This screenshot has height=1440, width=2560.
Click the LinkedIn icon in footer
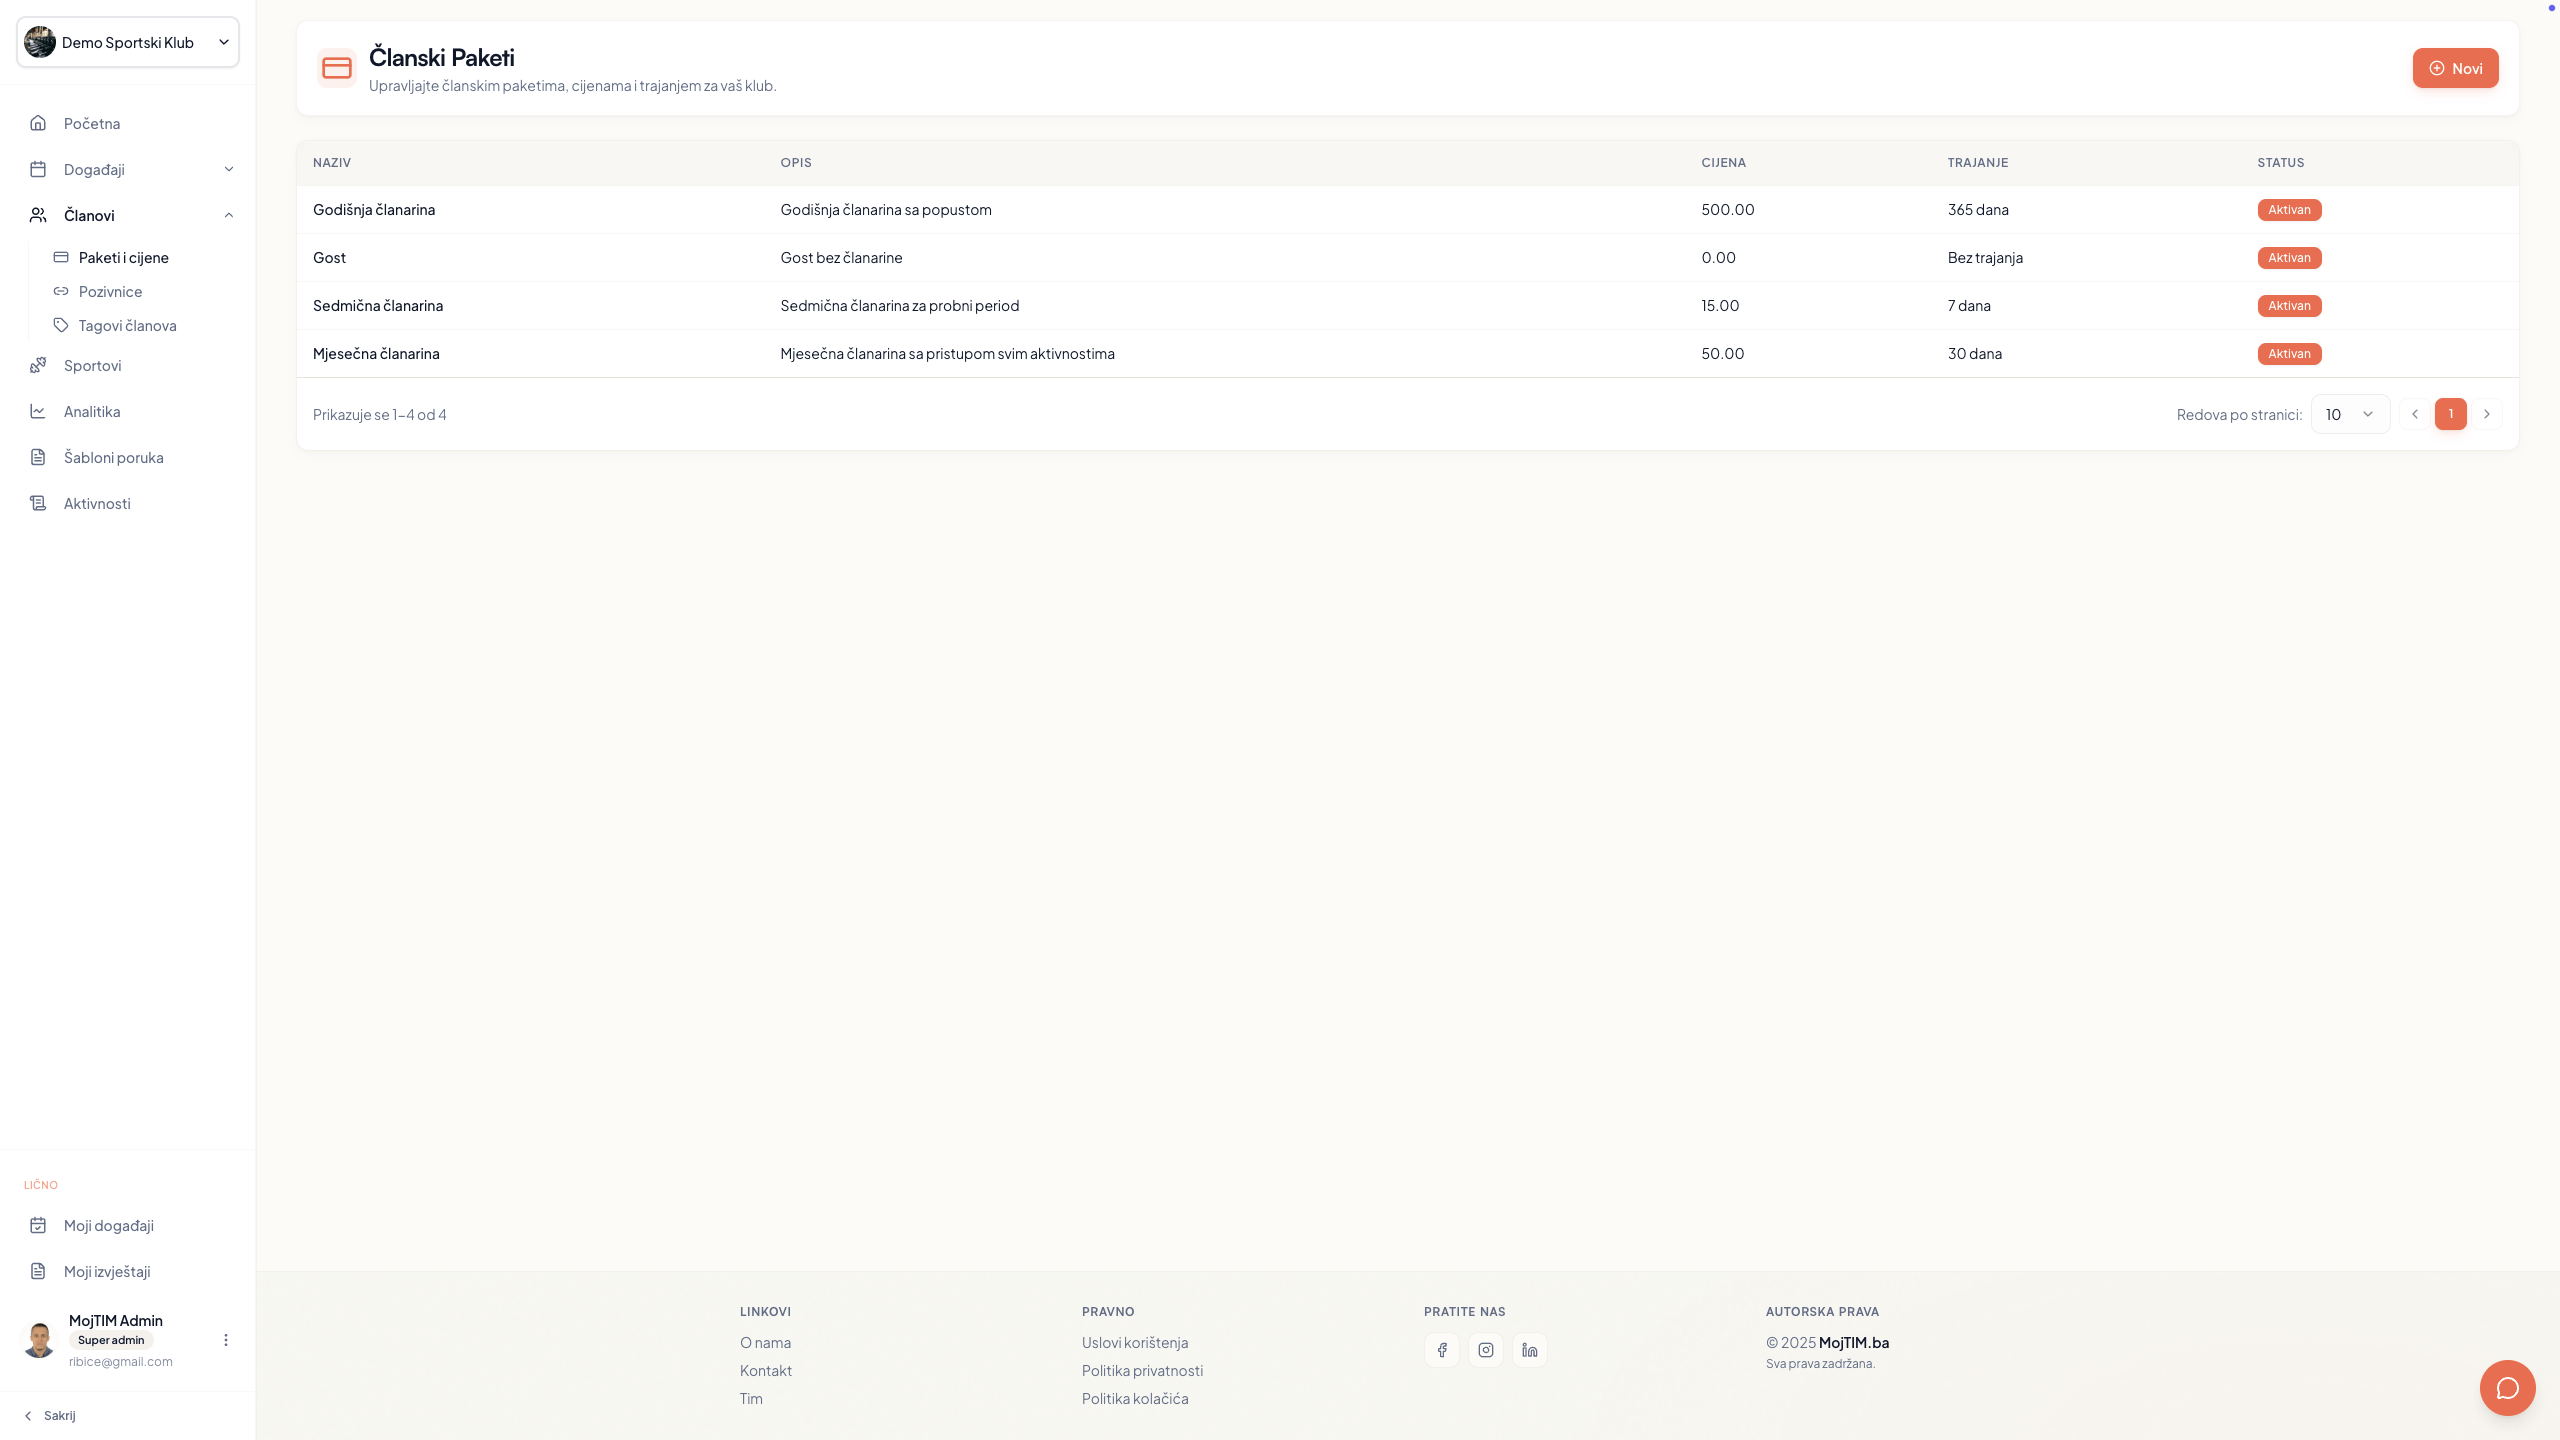pyautogui.click(x=1529, y=1350)
